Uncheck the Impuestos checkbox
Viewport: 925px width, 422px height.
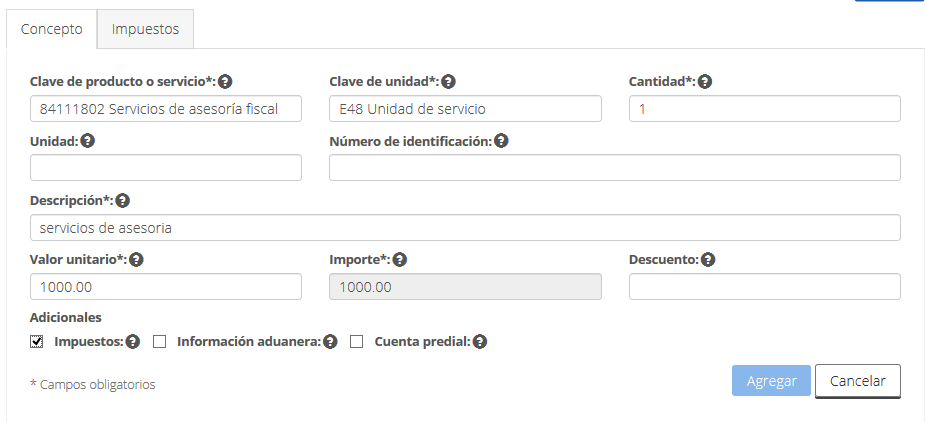coord(37,342)
